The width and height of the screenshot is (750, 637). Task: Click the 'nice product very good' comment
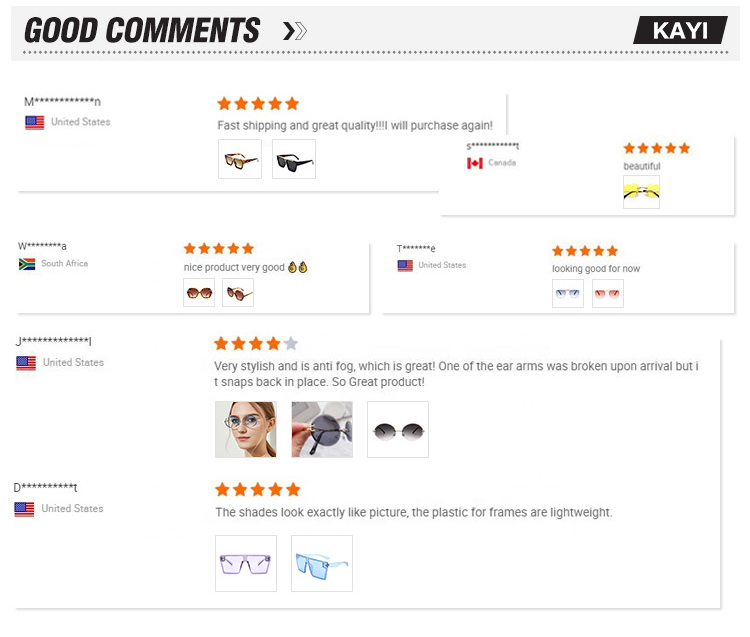[x=245, y=267]
